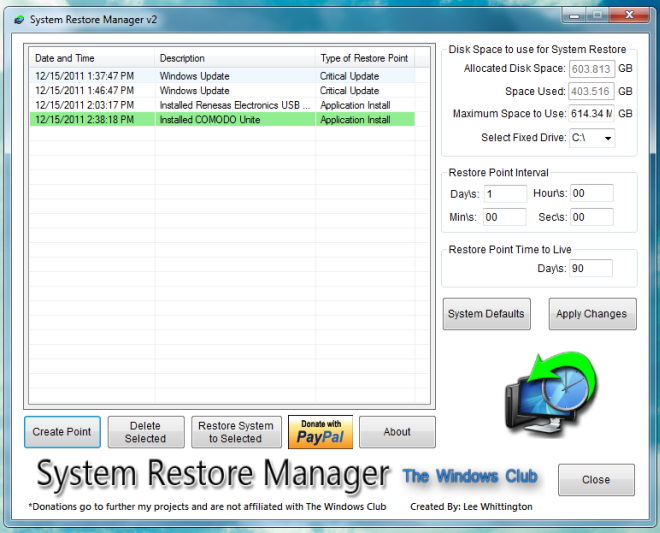This screenshot has height=533, width=660.
Task: Open the Select Fixed Drive dropdown
Action: point(592,138)
